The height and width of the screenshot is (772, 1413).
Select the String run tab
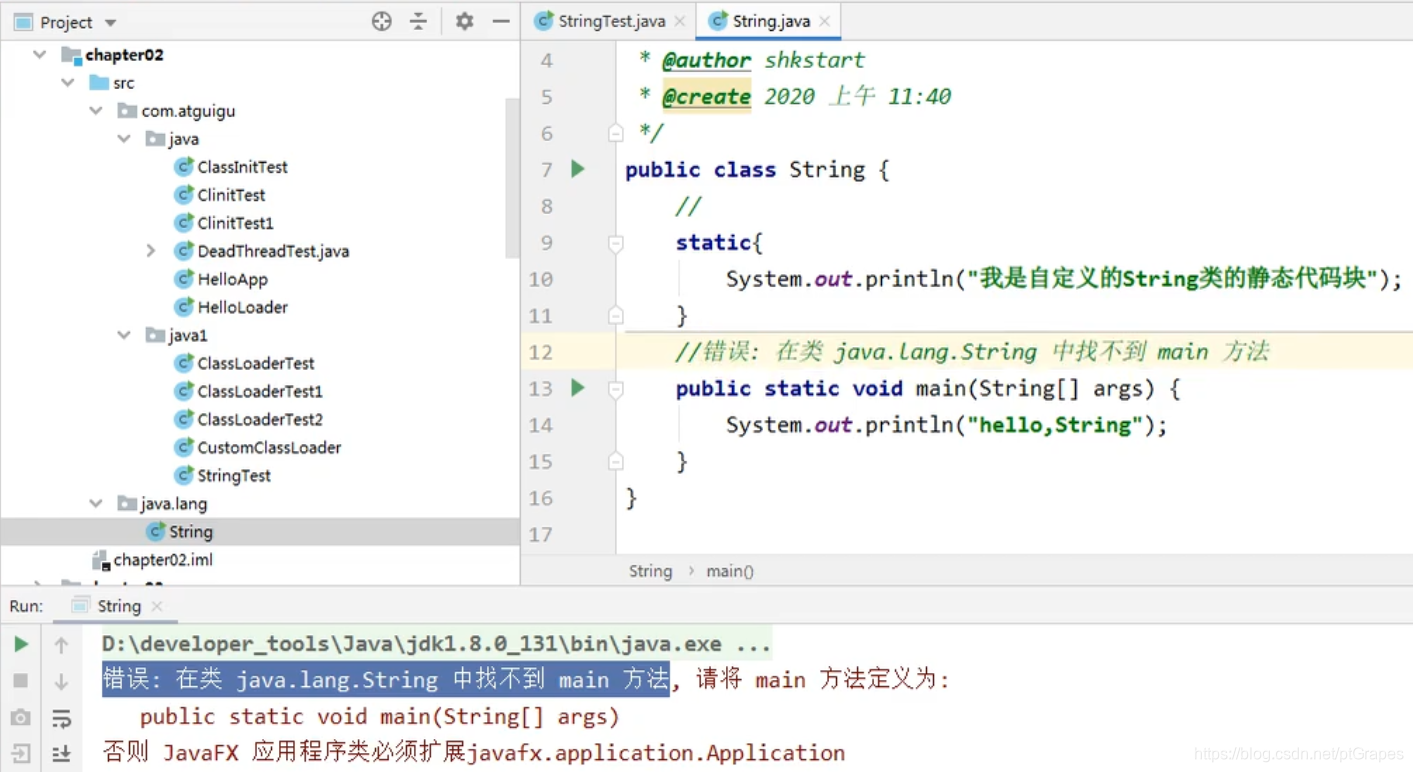click(x=119, y=606)
